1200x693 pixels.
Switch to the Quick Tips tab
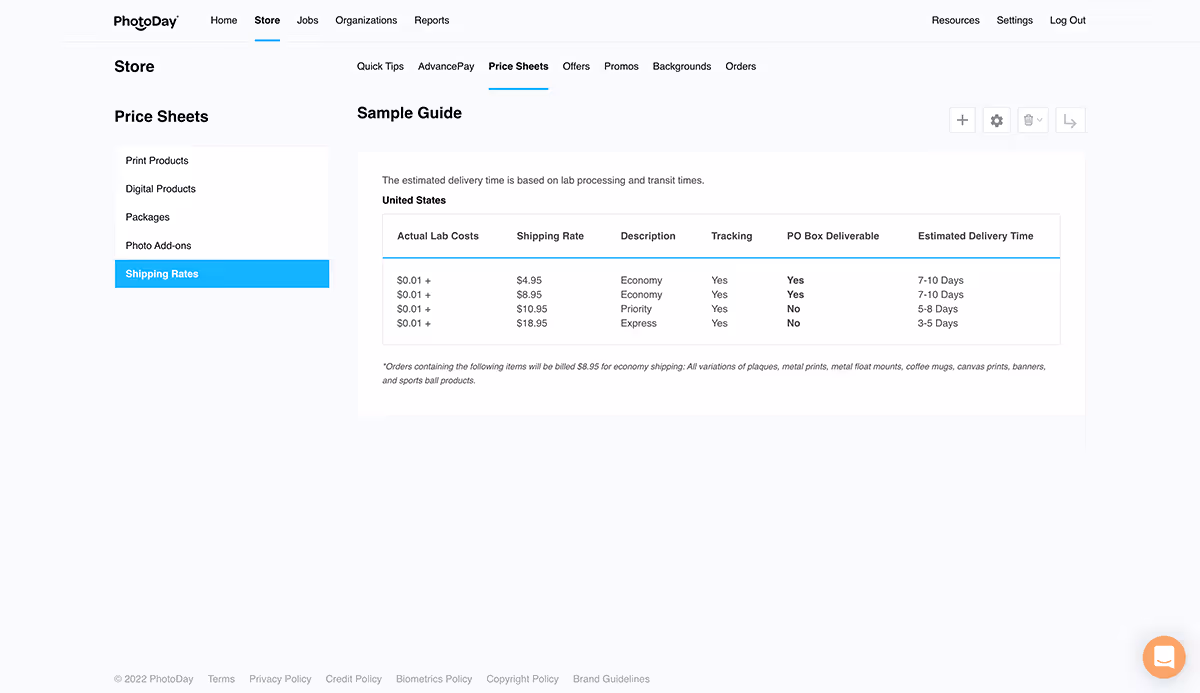click(380, 66)
